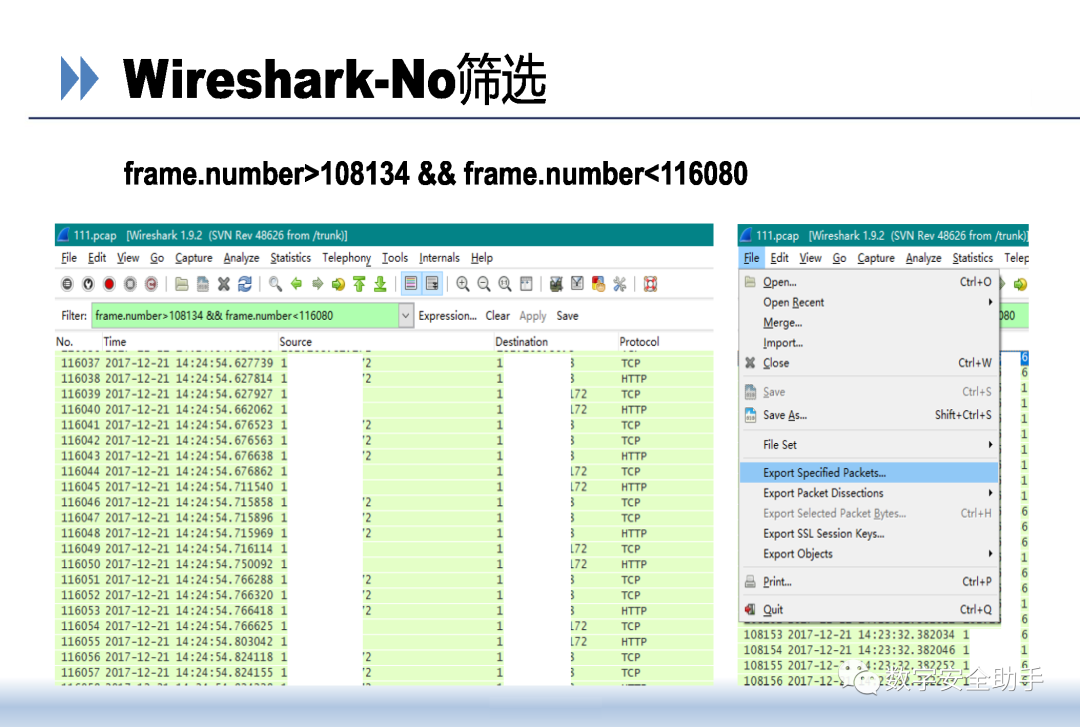This screenshot has height=727, width=1080.
Task: Open View menu in left window
Action: click(128, 258)
